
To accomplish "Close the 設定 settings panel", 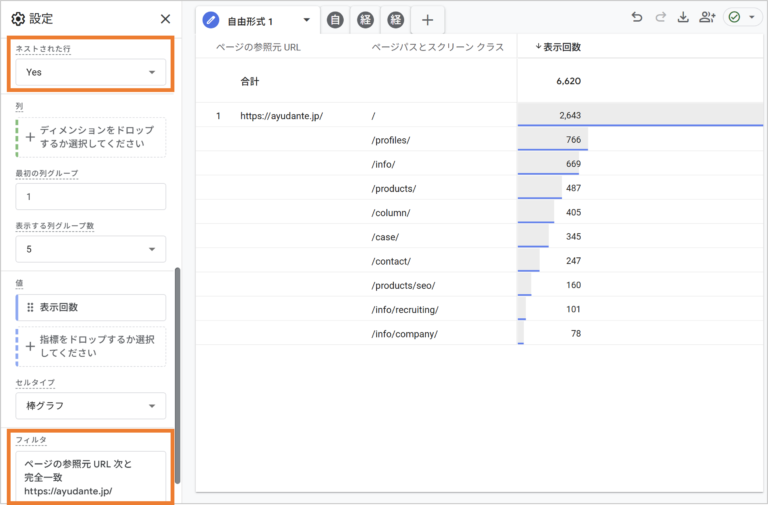I will [x=165, y=19].
